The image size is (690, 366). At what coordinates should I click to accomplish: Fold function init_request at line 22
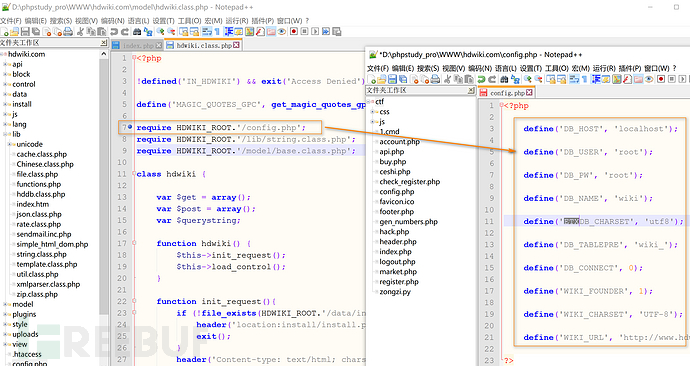134,301
